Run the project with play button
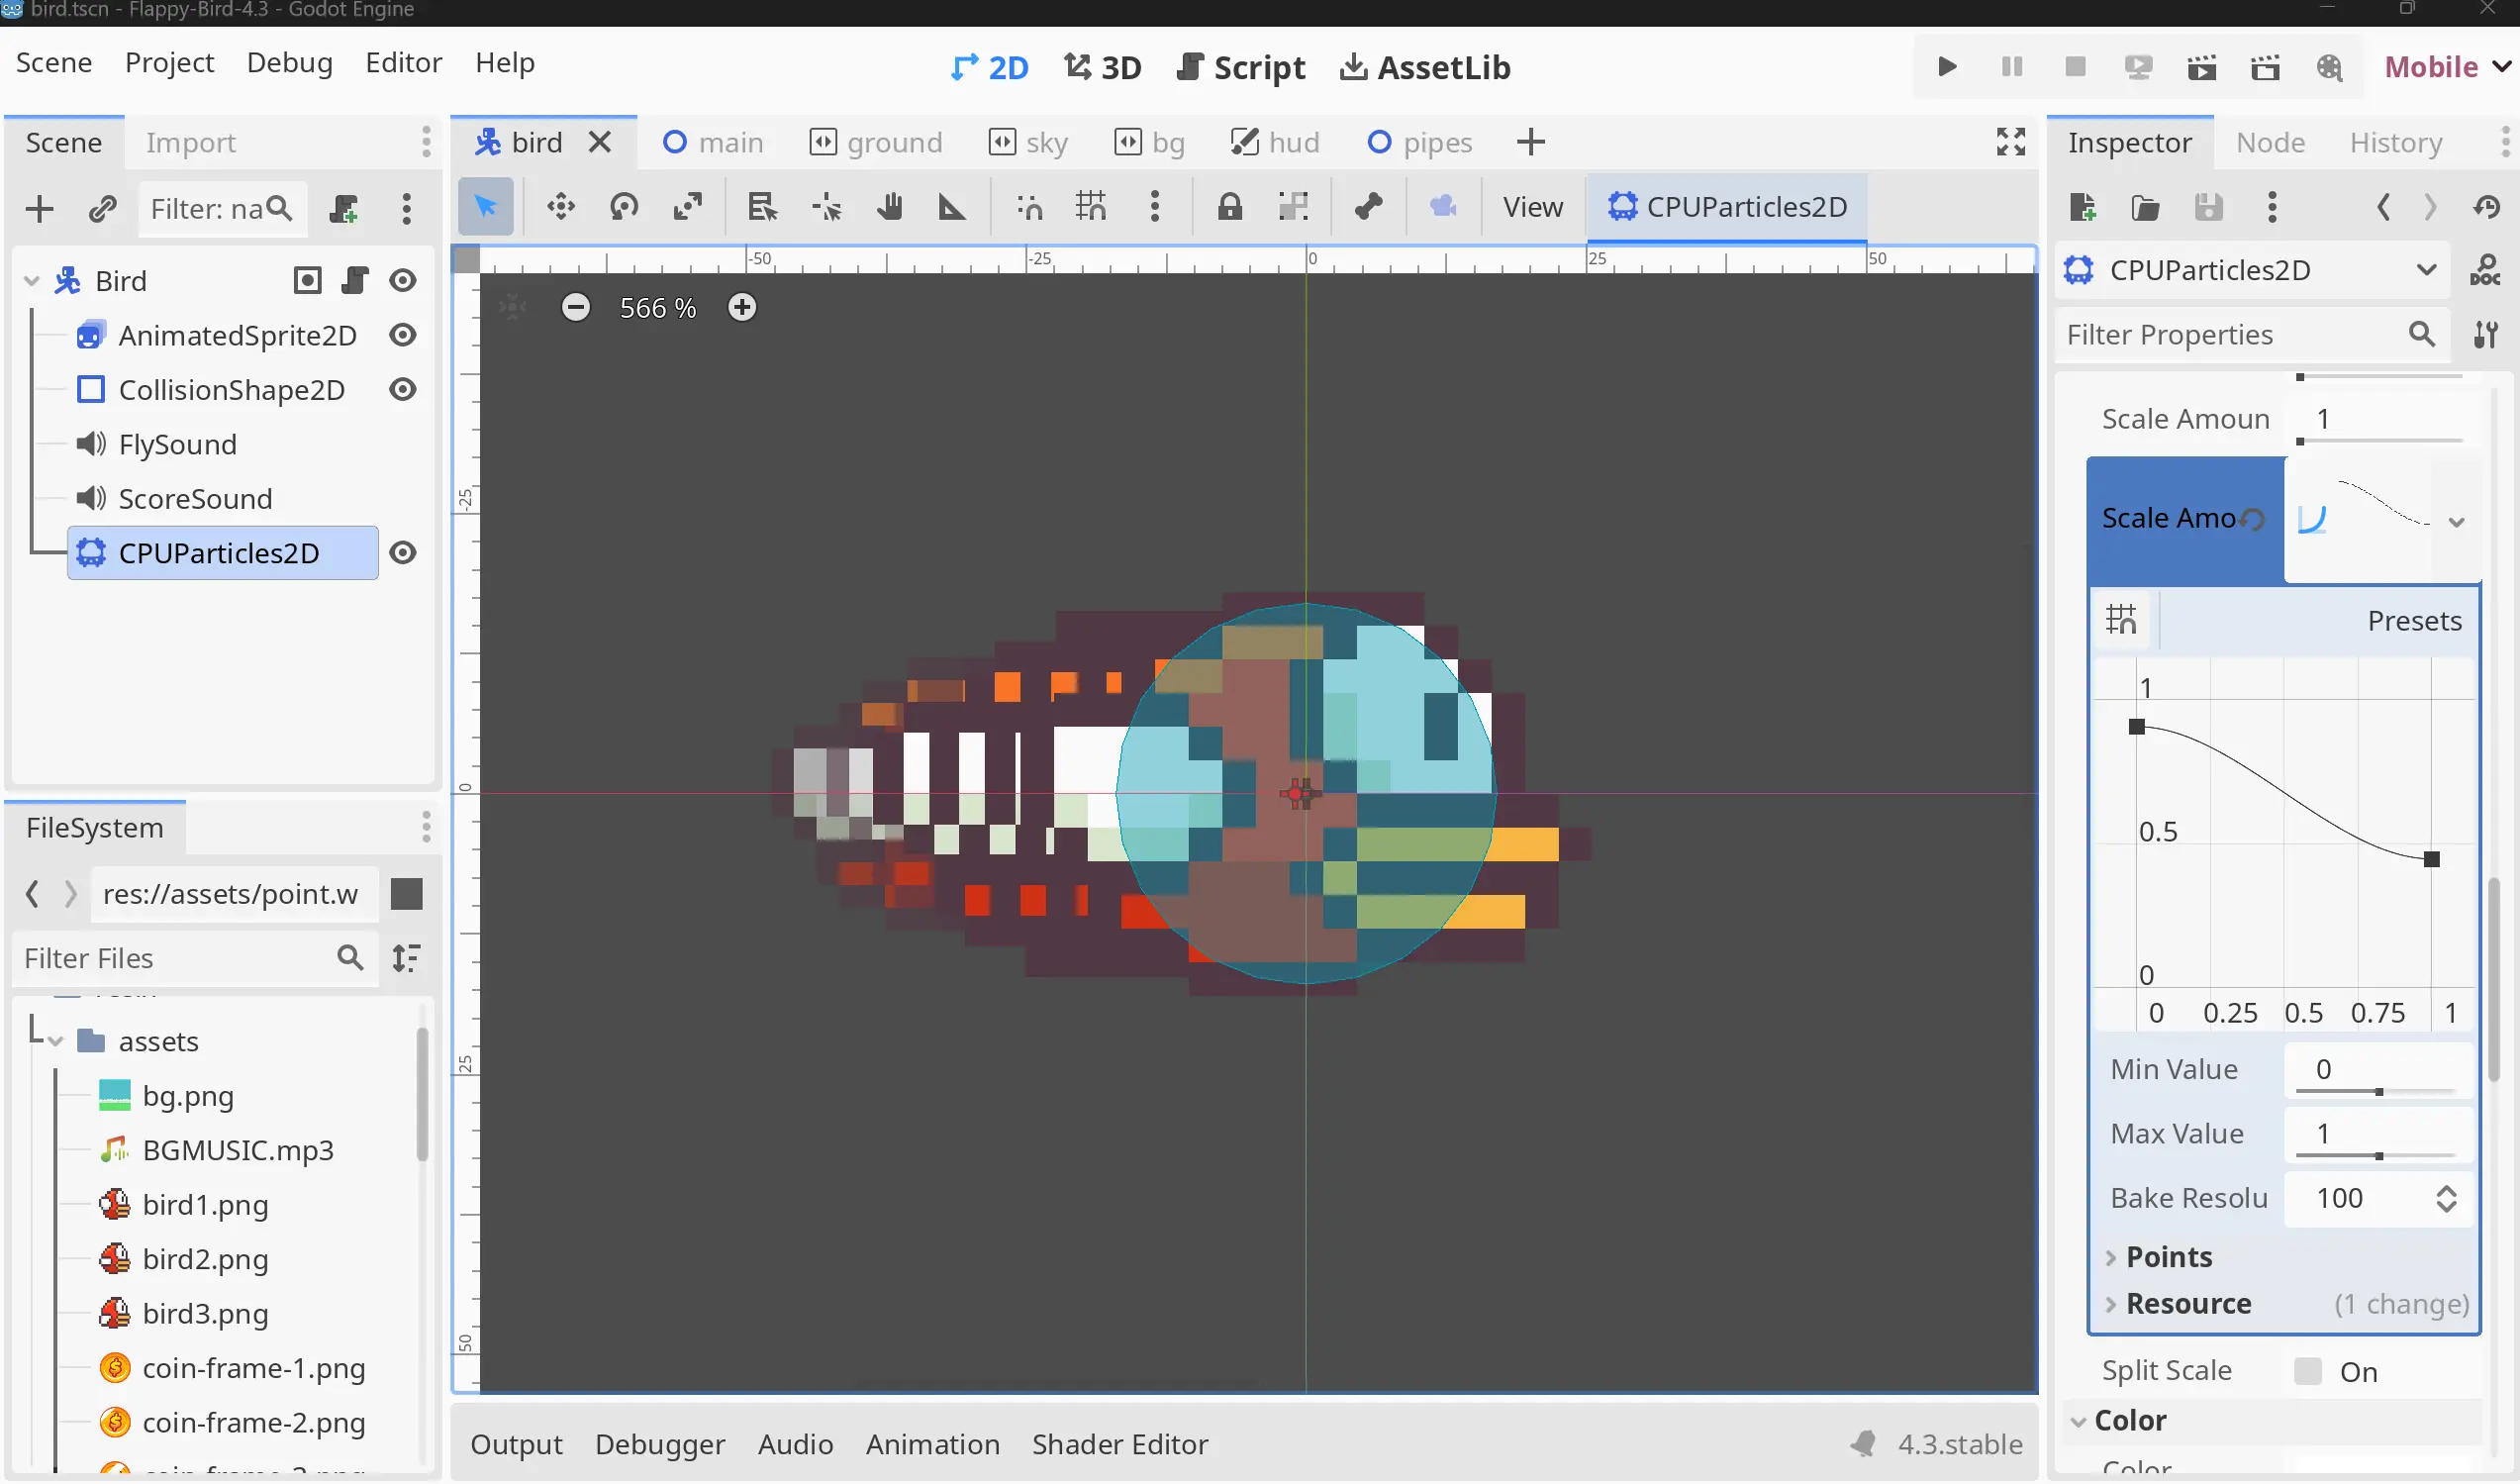 1947,67
